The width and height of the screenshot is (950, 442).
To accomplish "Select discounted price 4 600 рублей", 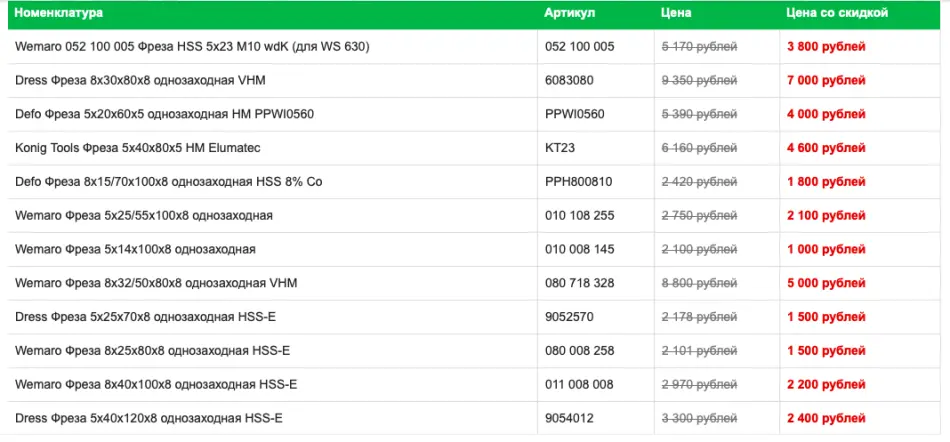I will click(826, 148).
